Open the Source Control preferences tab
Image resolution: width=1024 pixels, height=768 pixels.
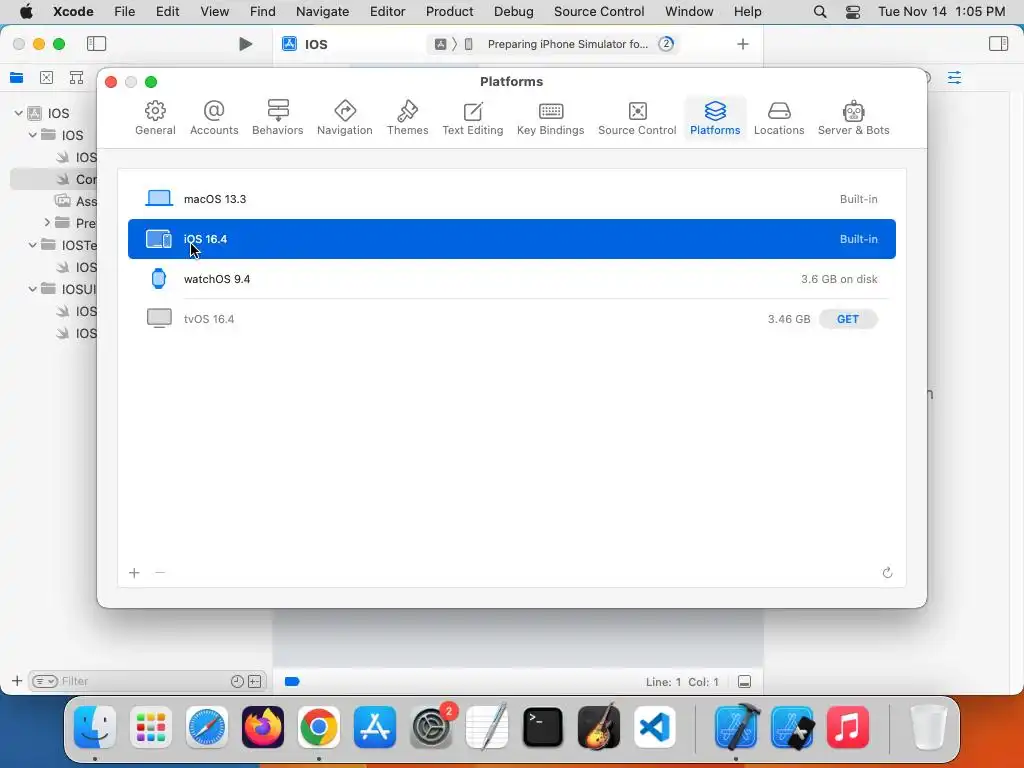tap(637, 118)
